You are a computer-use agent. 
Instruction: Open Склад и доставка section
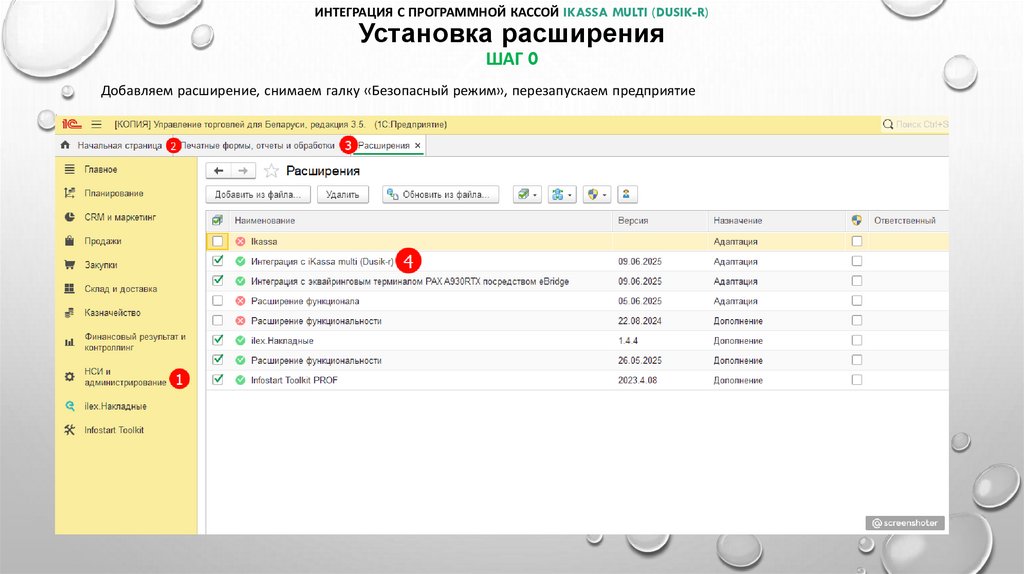click(120, 289)
